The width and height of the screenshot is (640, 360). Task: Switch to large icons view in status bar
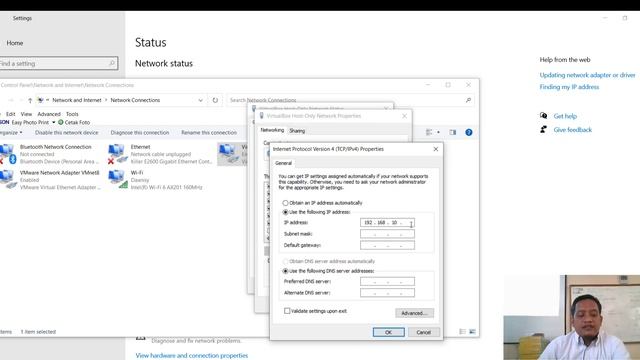pyautogui.click(x=472, y=331)
